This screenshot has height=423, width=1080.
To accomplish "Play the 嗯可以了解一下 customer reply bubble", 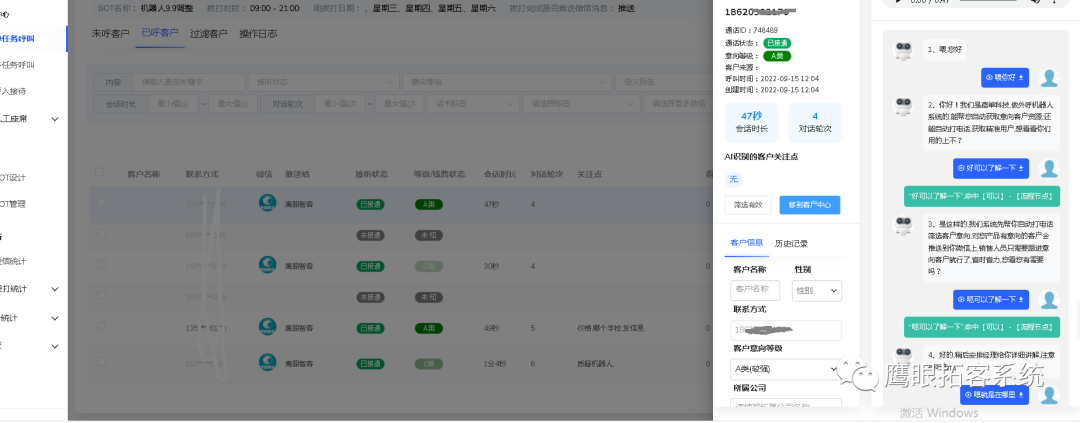I will point(990,299).
